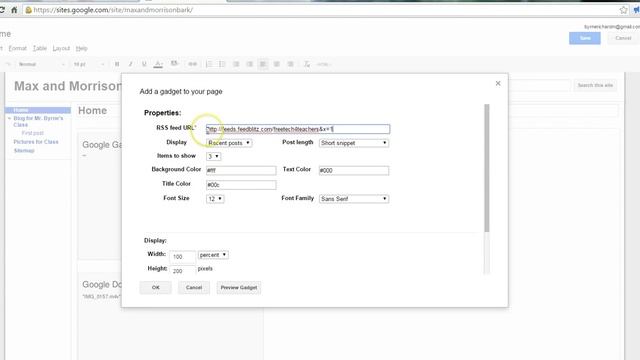This screenshot has height=360, width=640.
Task: Click the Width input field
Action: coord(182,257)
